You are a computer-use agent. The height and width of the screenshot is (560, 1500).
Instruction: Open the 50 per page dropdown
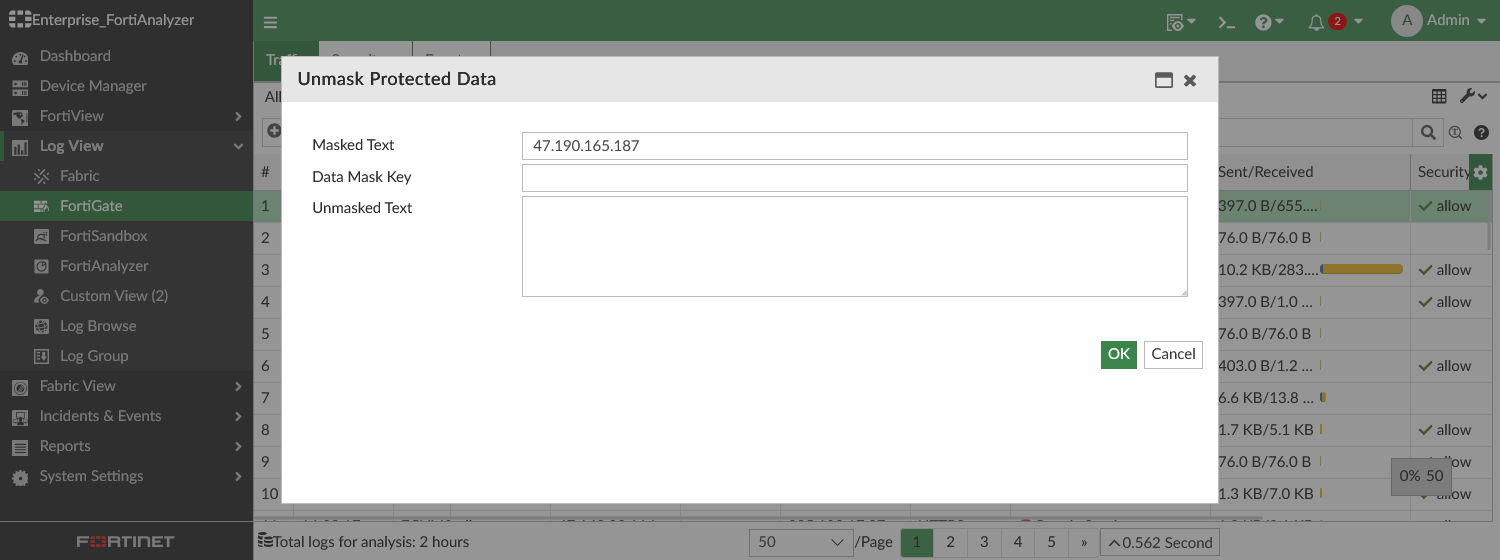[x=801, y=542]
